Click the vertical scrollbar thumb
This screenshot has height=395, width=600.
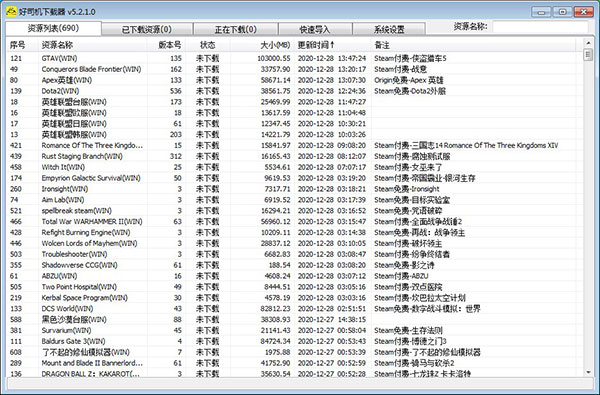(588, 55)
